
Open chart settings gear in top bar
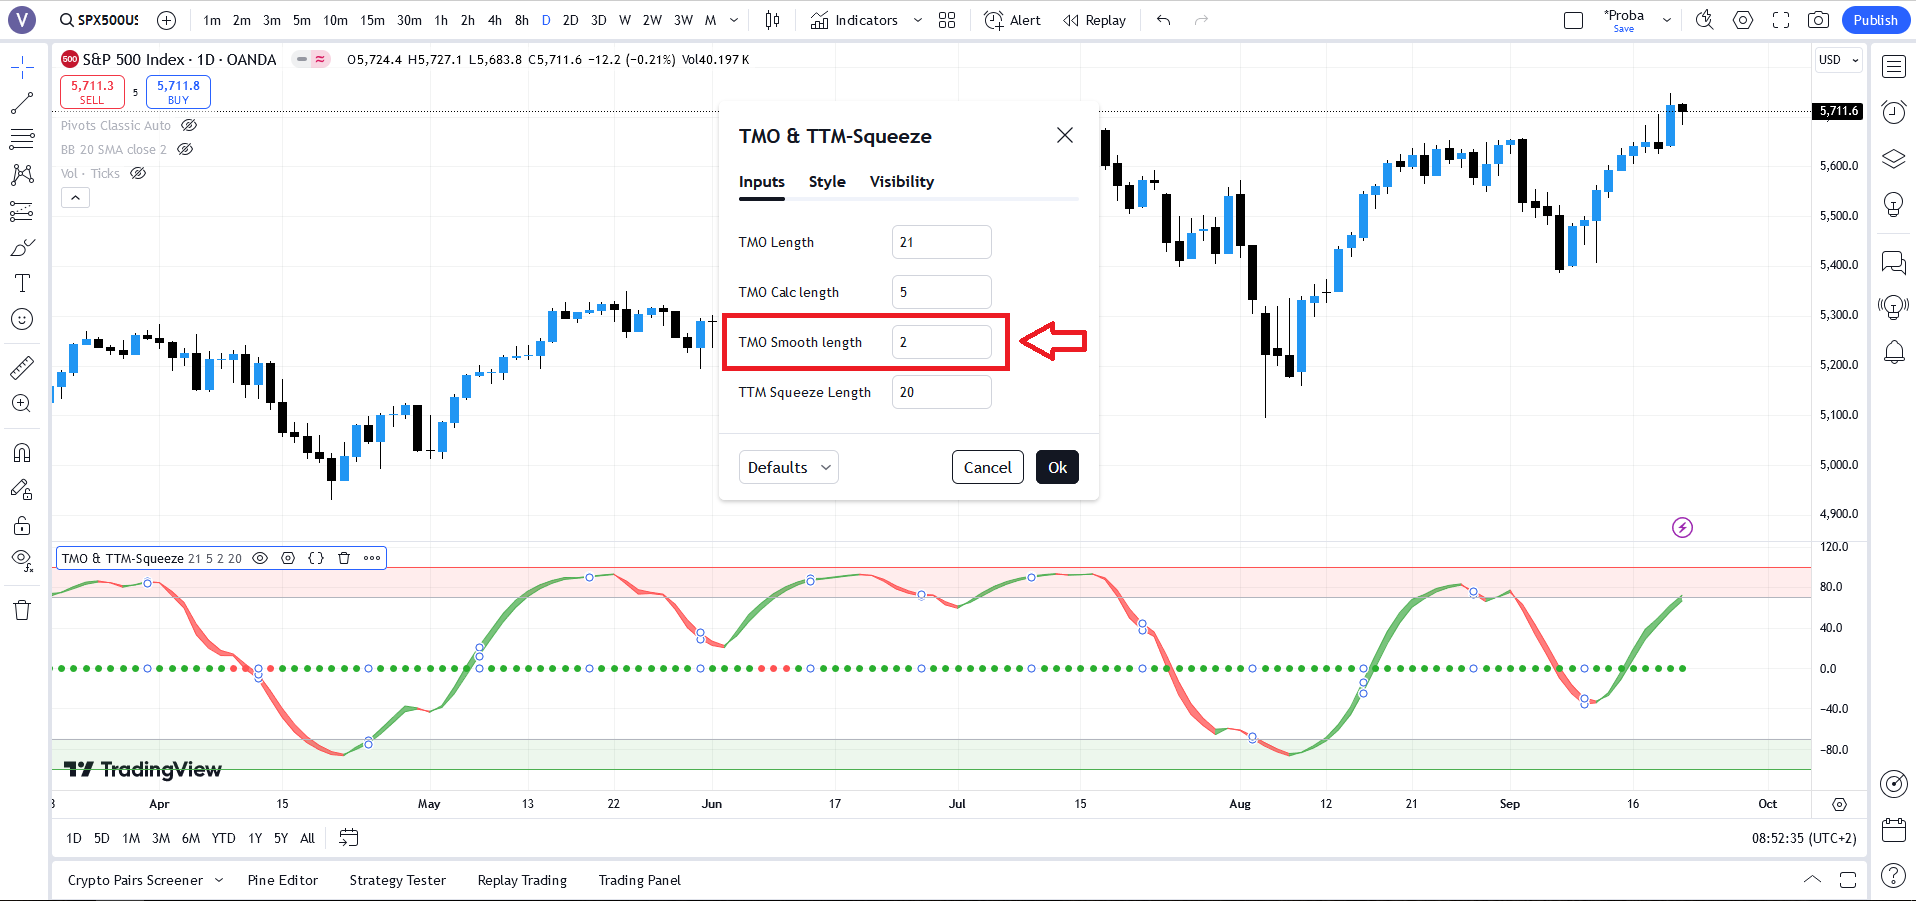(x=1743, y=20)
